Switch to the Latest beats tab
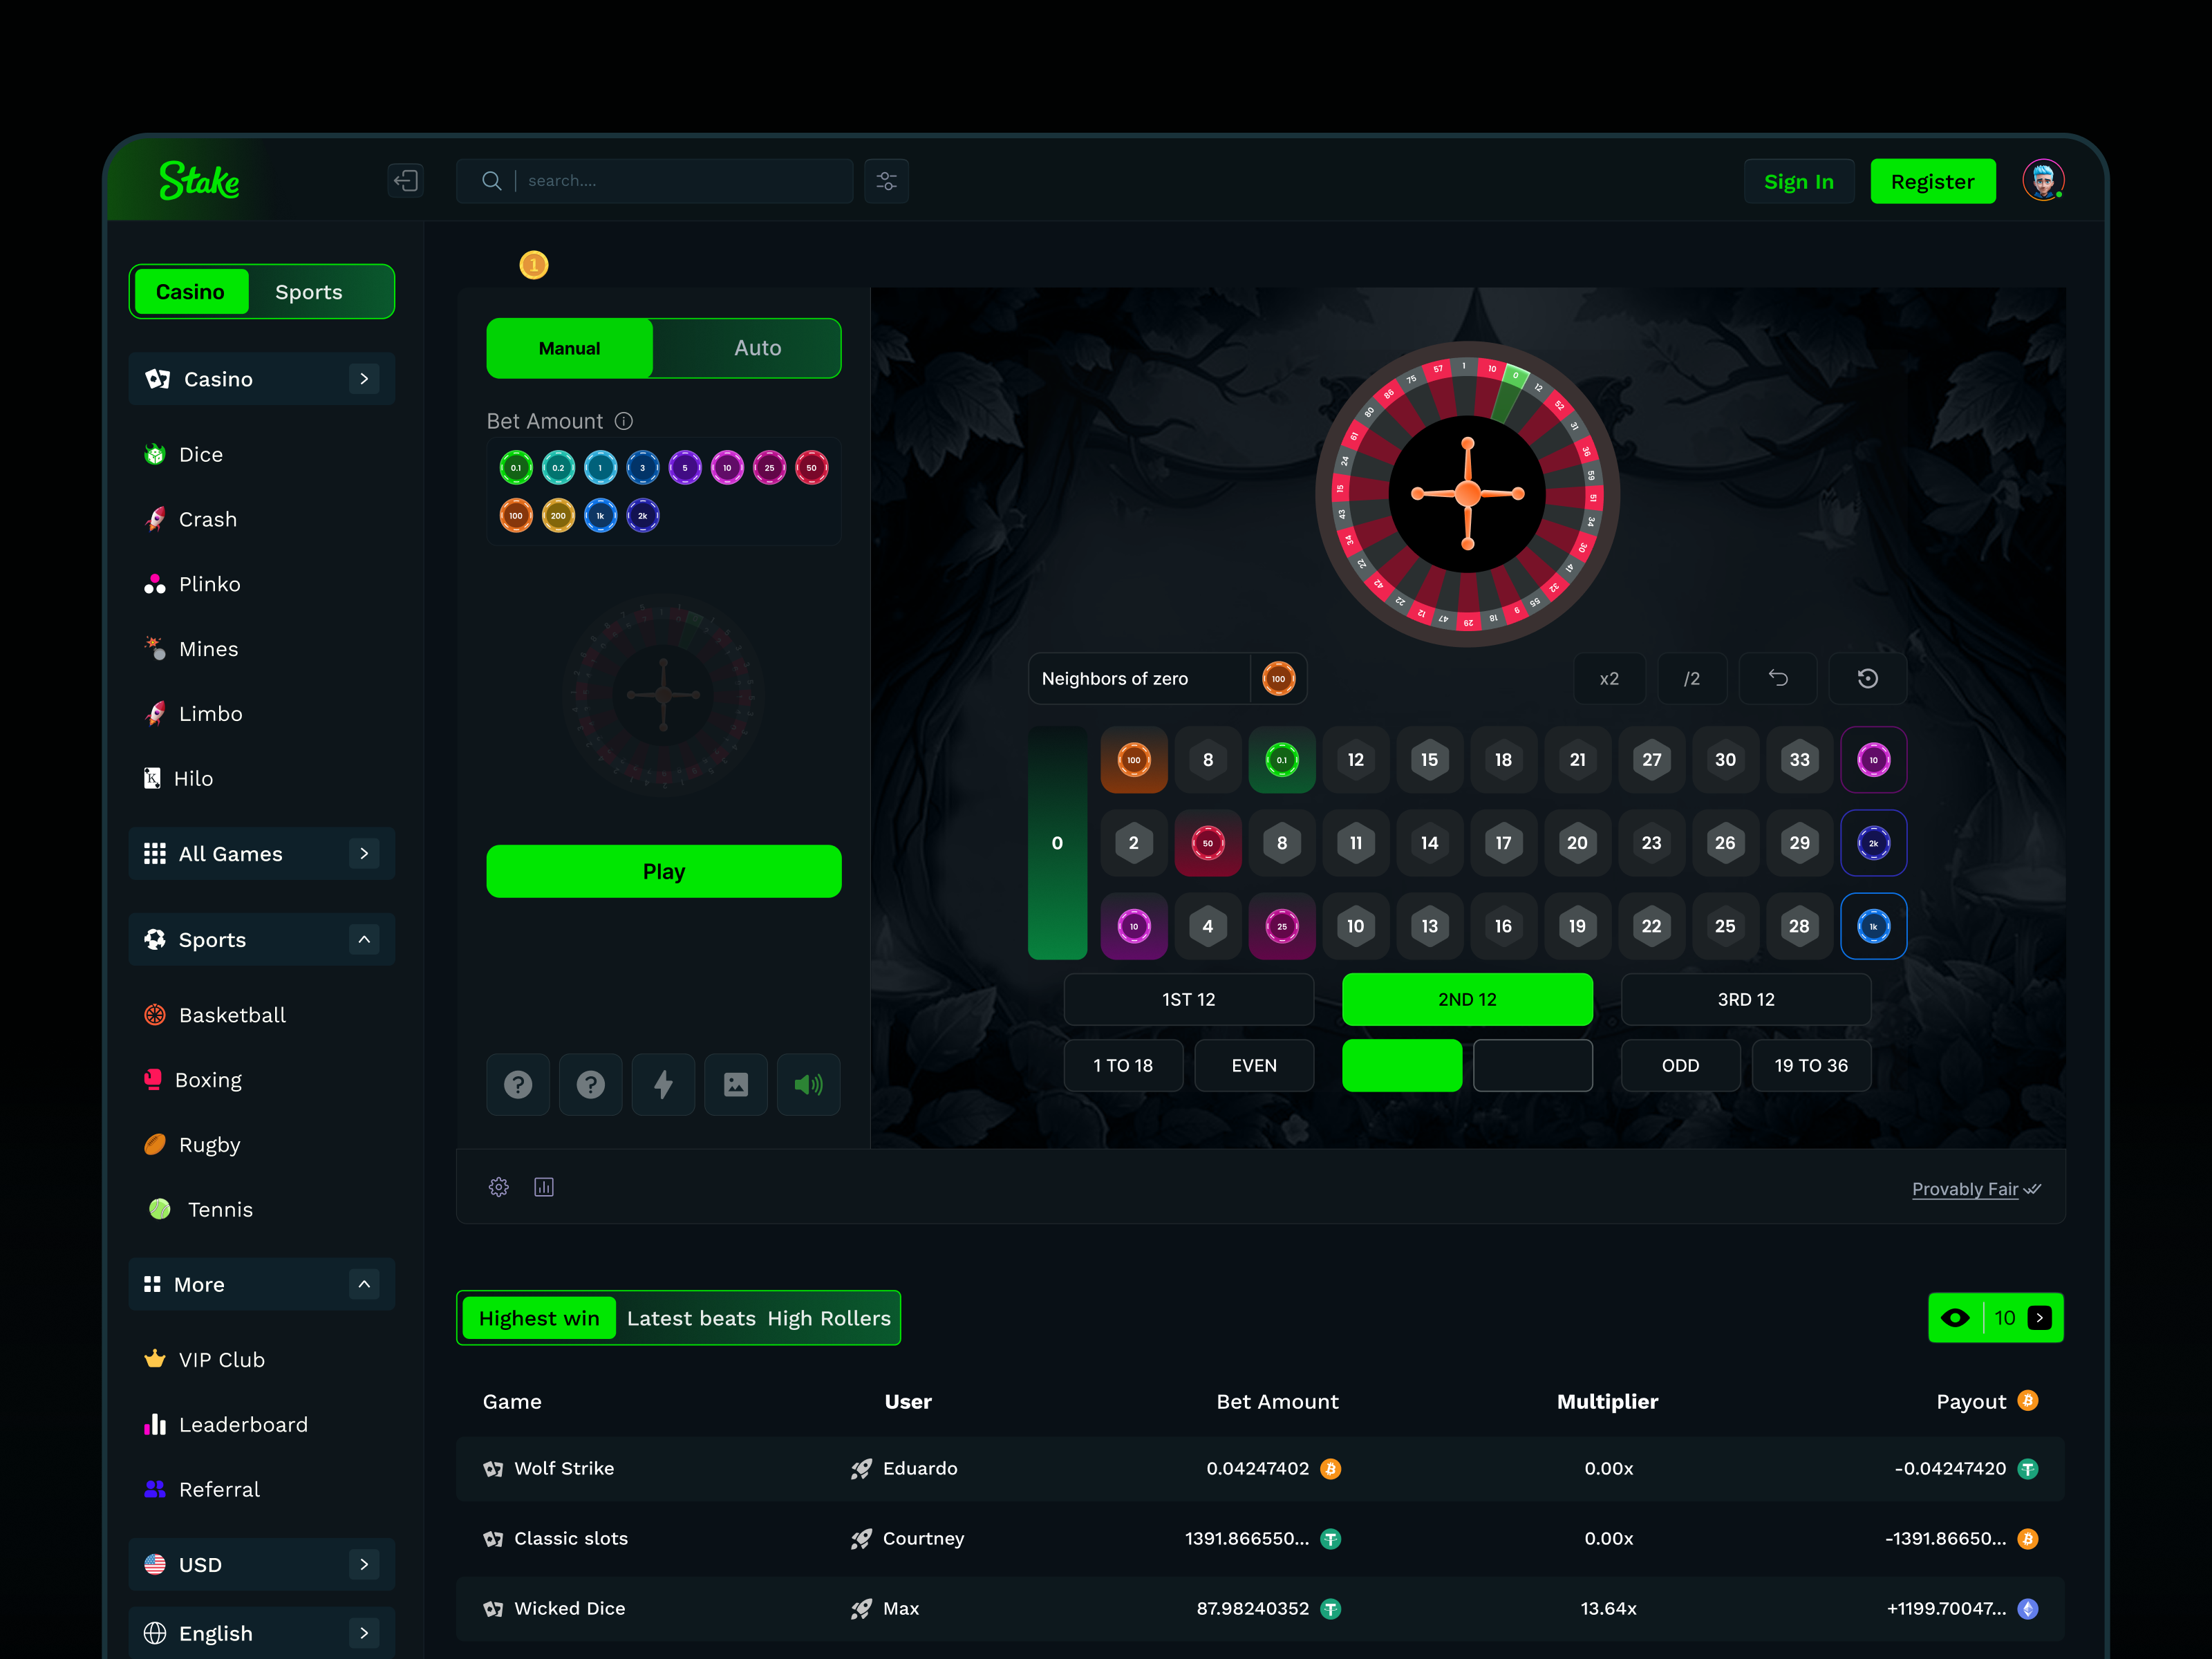This screenshot has height=1659, width=2212. click(690, 1318)
